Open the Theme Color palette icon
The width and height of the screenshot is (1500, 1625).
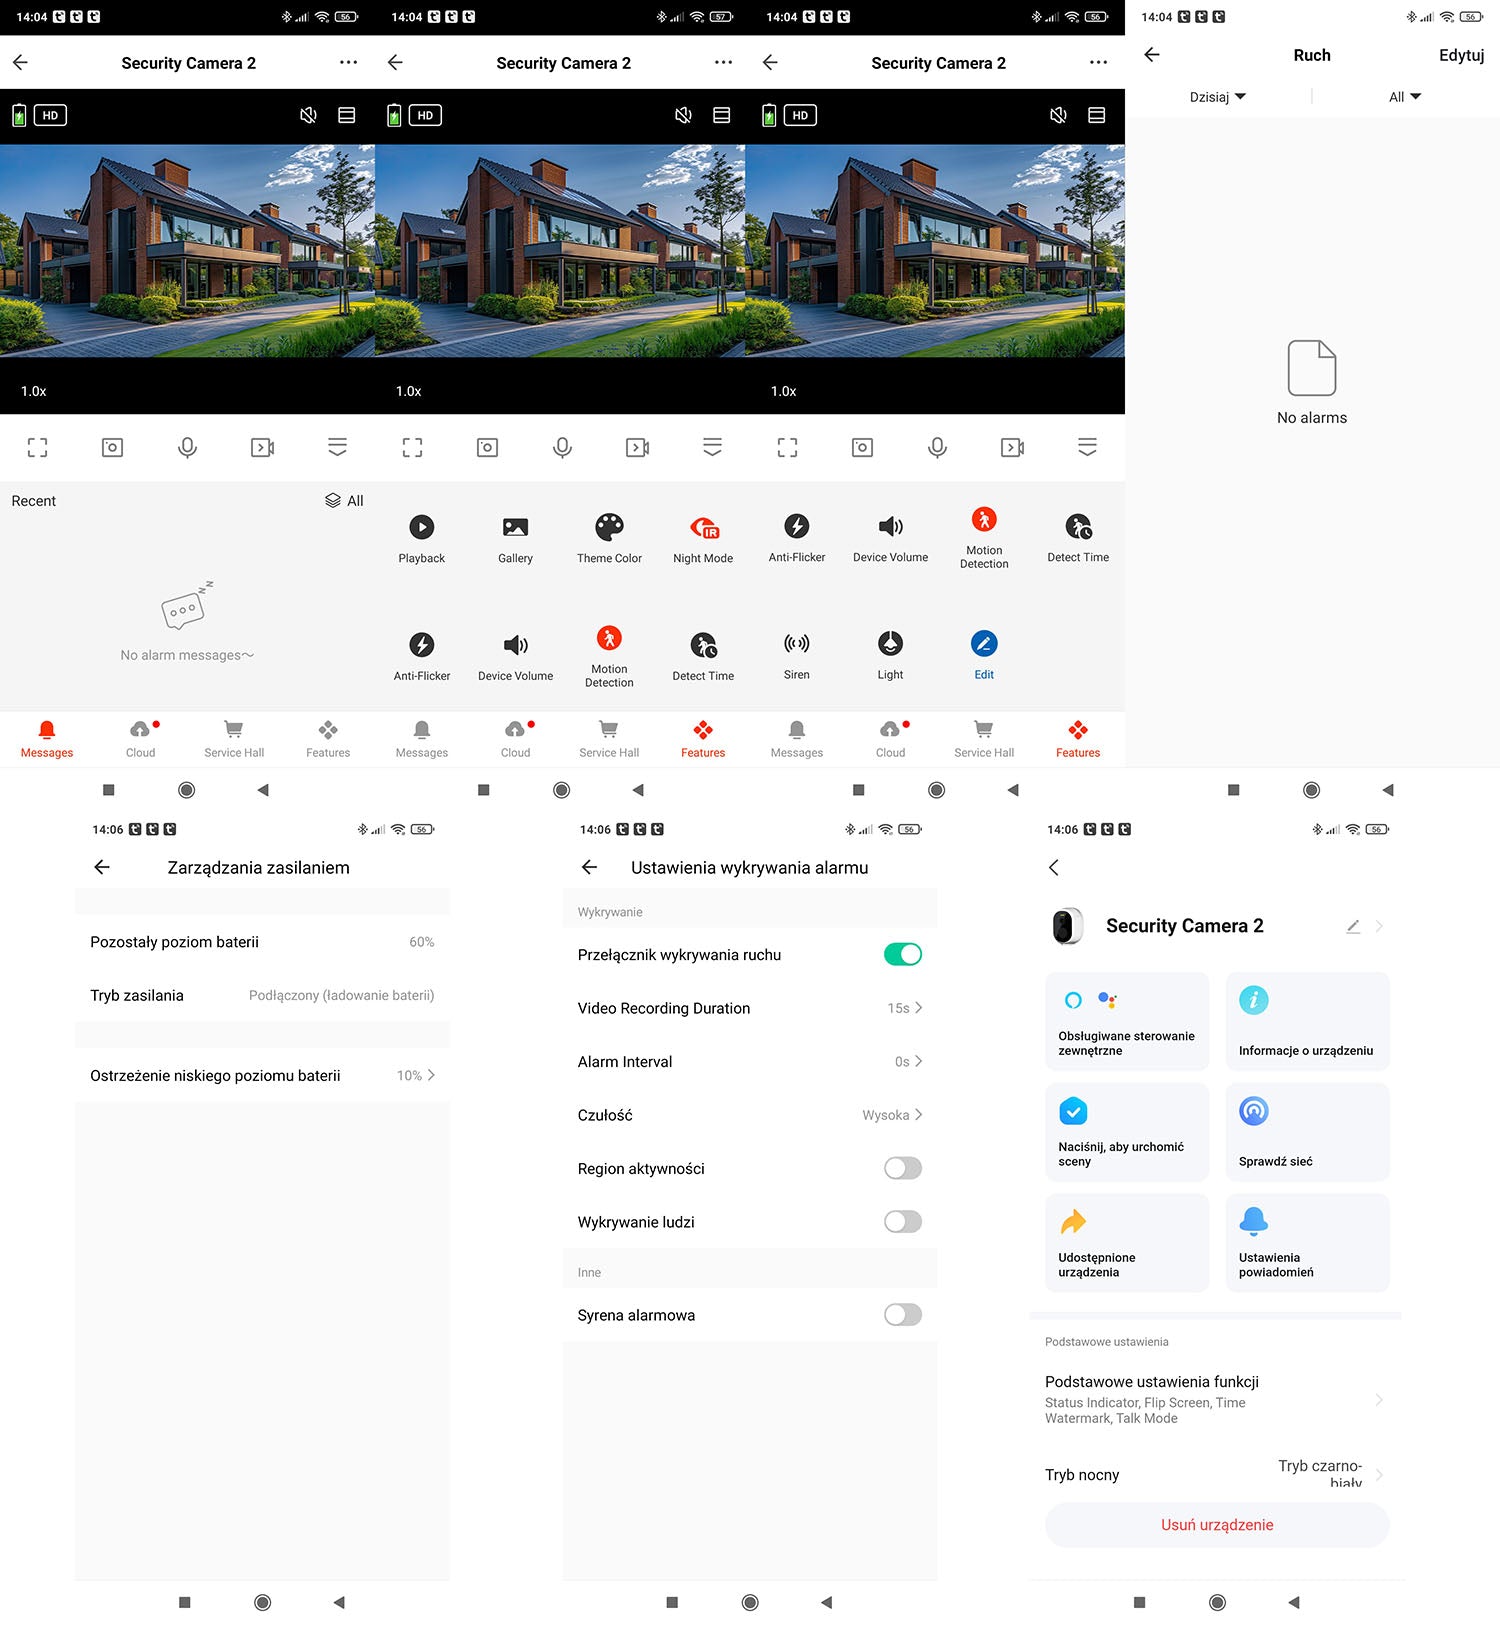pos(609,528)
